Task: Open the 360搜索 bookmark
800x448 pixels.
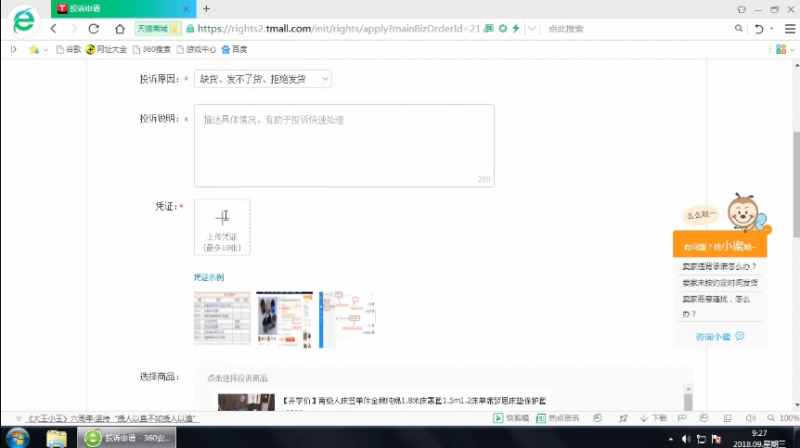Action: (x=152, y=49)
